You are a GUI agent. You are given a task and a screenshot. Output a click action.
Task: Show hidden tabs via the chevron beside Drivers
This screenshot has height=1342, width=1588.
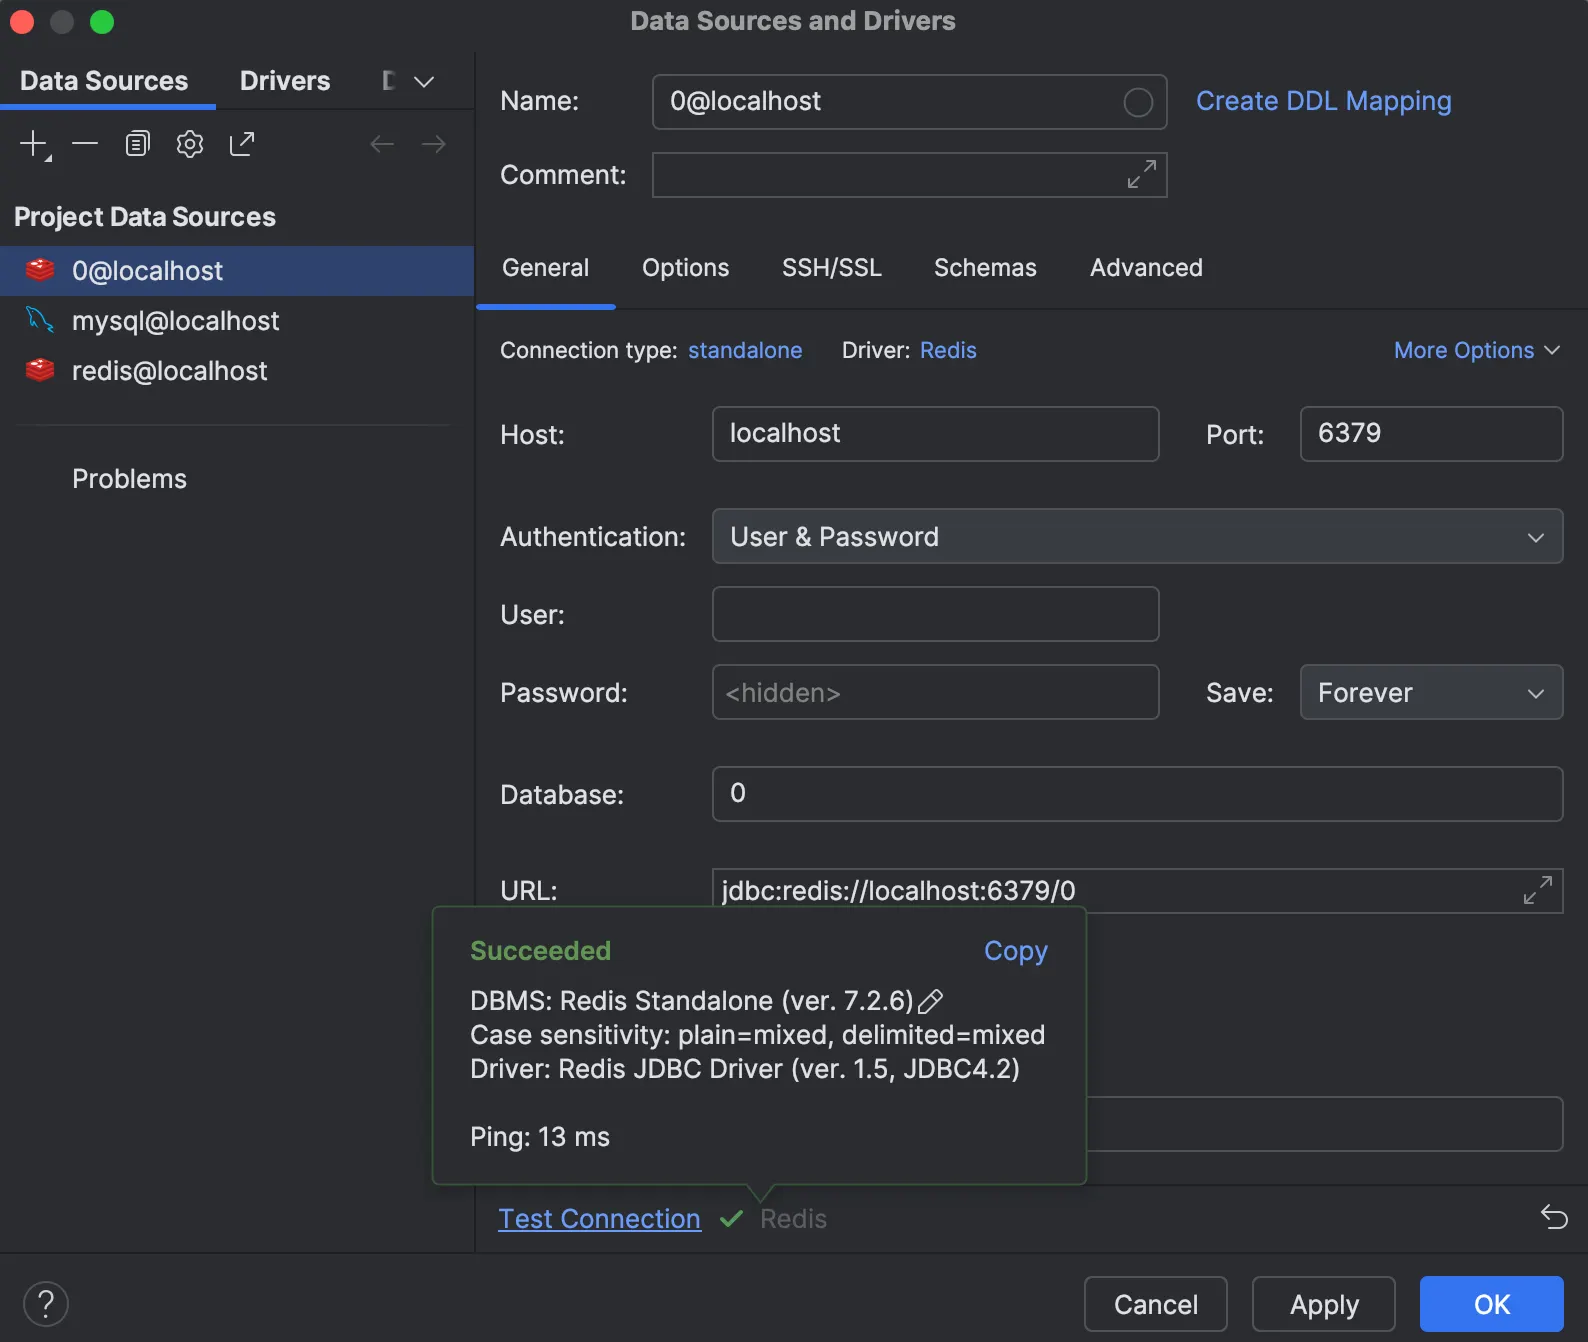[x=424, y=81]
